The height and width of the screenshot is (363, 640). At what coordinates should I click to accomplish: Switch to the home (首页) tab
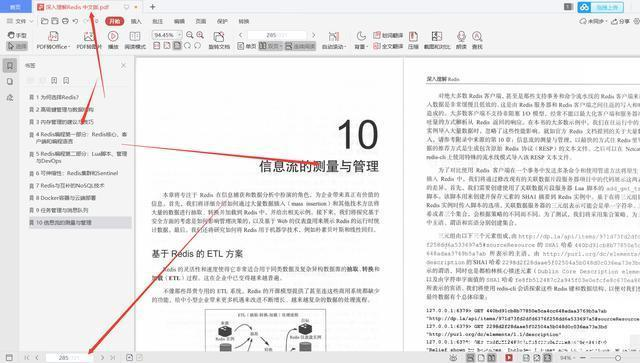16,7
